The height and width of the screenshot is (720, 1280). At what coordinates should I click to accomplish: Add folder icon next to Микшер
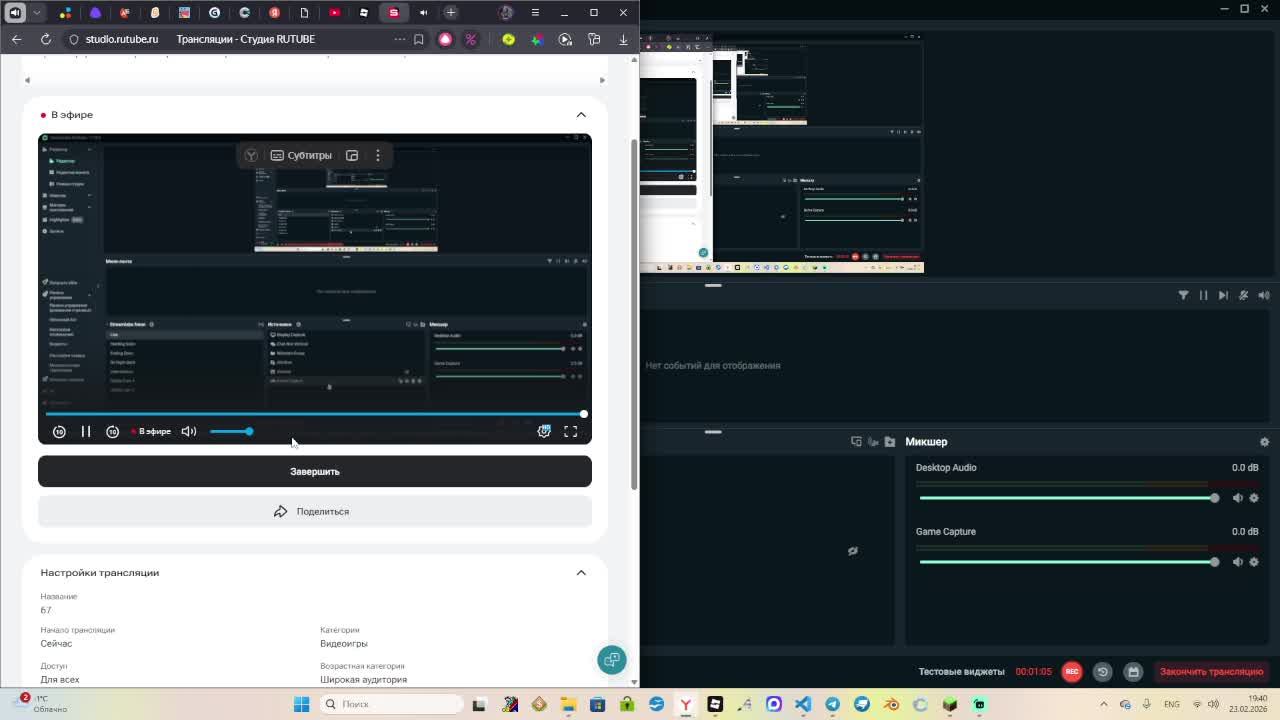[x=890, y=441]
